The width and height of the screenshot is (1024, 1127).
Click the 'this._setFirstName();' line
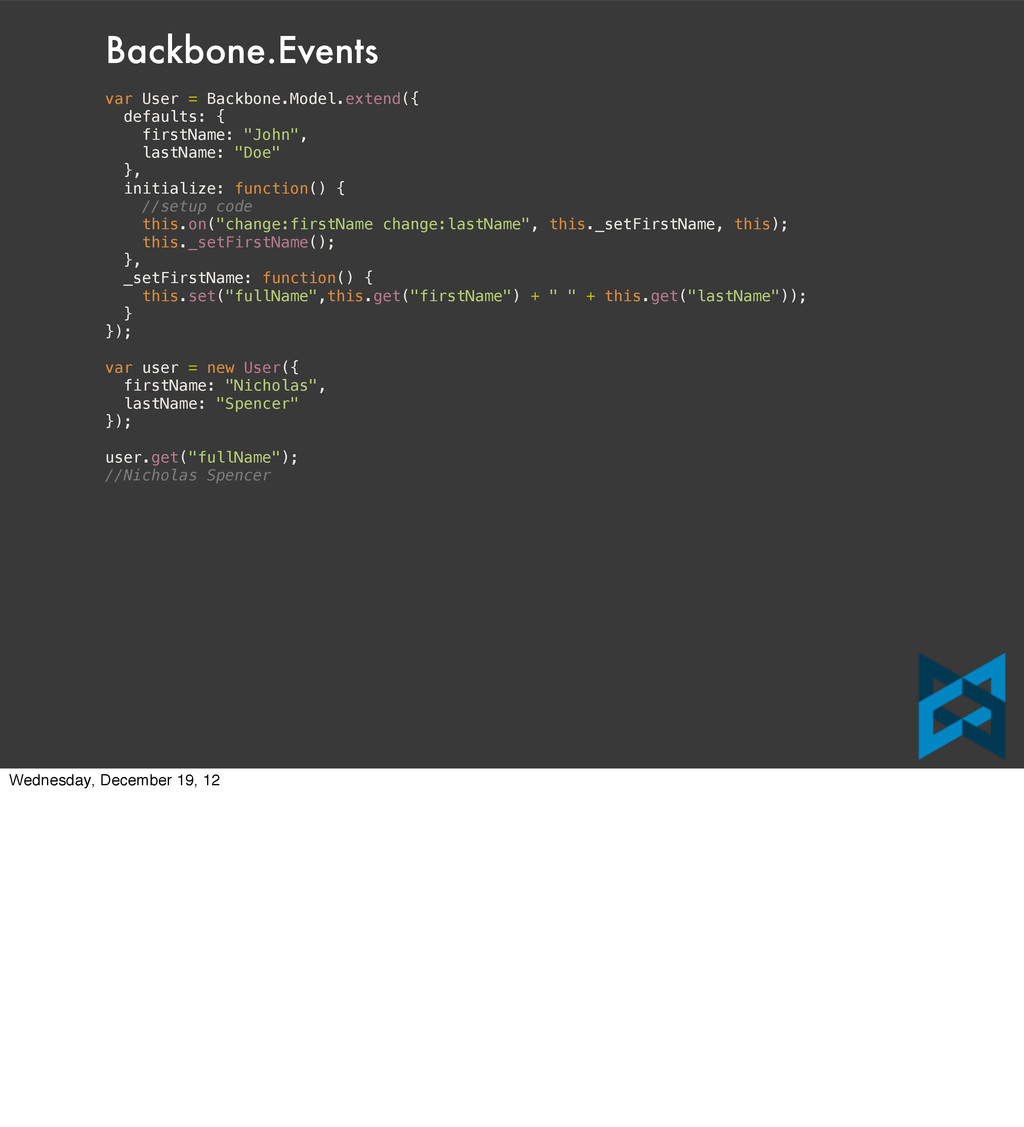pyautogui.click(x=239, y=242)
